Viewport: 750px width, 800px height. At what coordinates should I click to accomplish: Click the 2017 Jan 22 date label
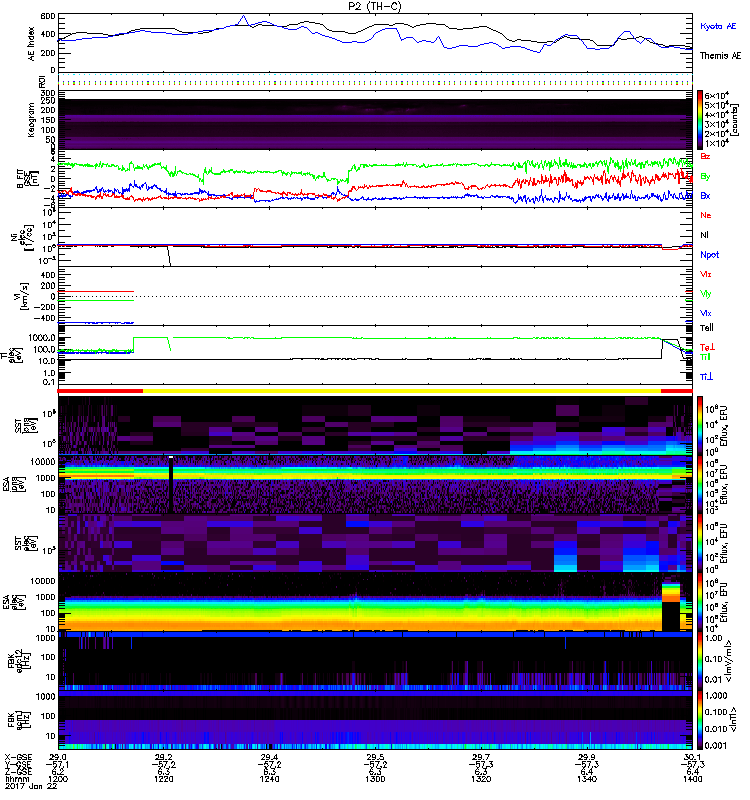(x=31, y=786)
